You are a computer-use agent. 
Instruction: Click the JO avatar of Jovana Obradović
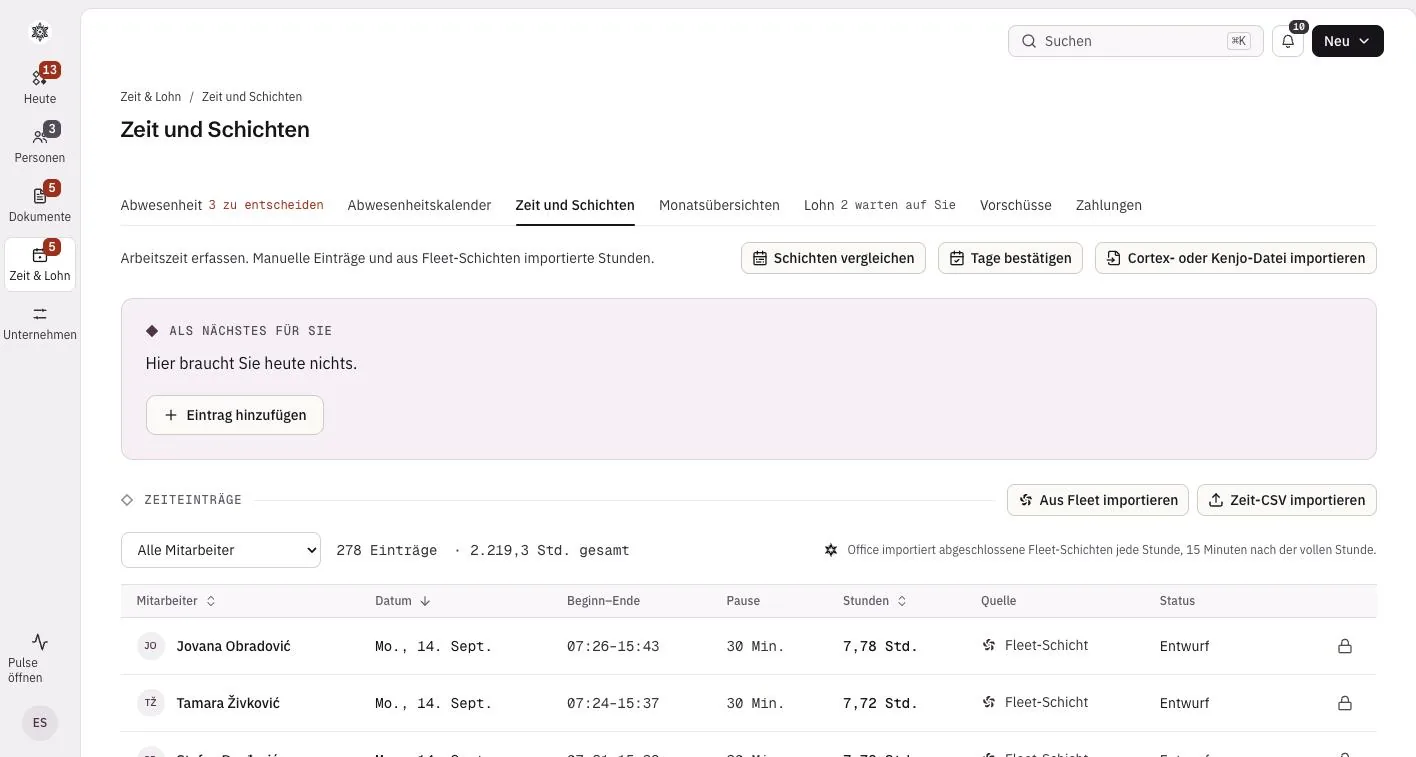click(x=151, y=646)
